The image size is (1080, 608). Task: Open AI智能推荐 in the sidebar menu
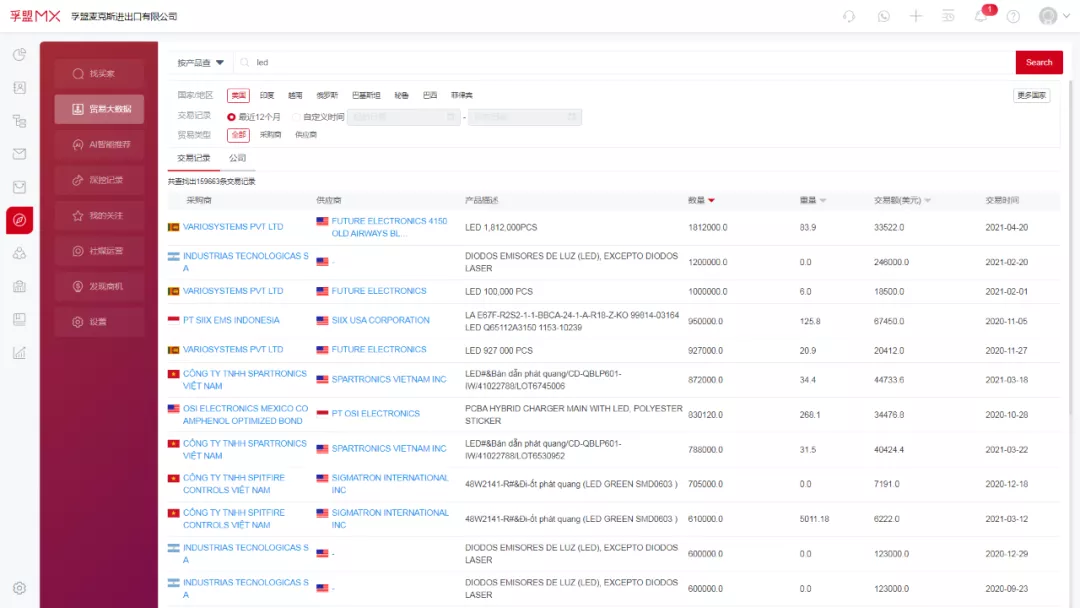click(100, 145)
